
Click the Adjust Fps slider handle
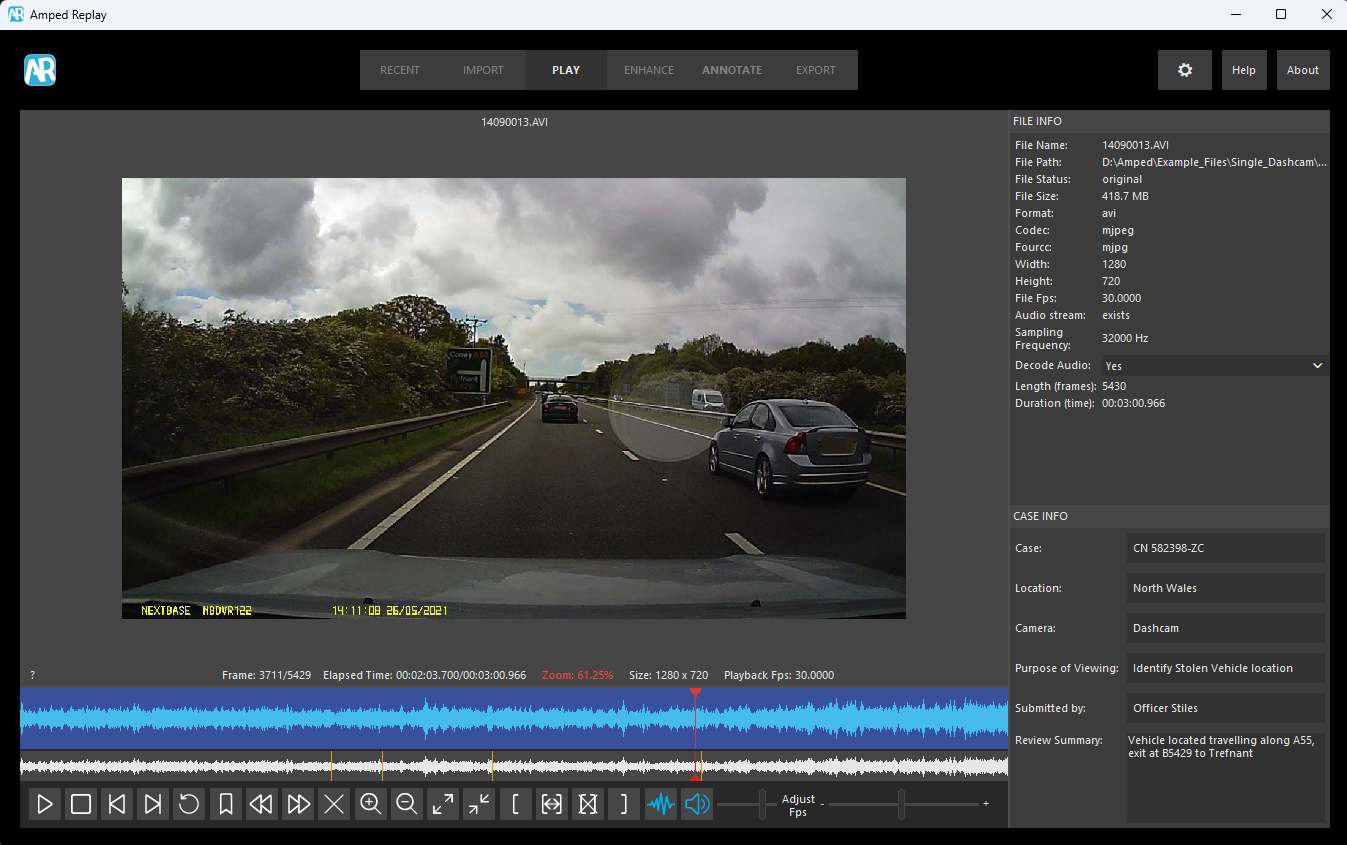(902, 804)
